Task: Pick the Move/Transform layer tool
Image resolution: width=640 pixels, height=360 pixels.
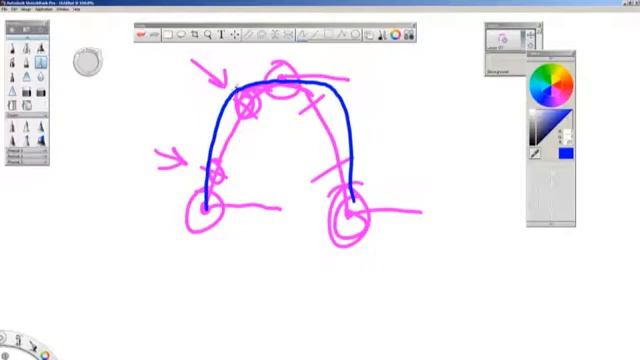Action: (x=234, y=35)
